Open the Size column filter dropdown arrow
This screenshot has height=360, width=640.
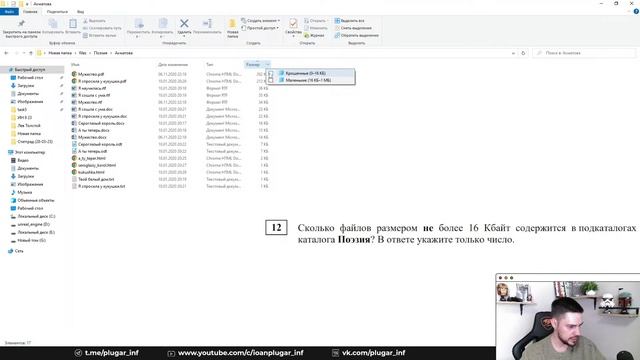[x=267, y=64]
